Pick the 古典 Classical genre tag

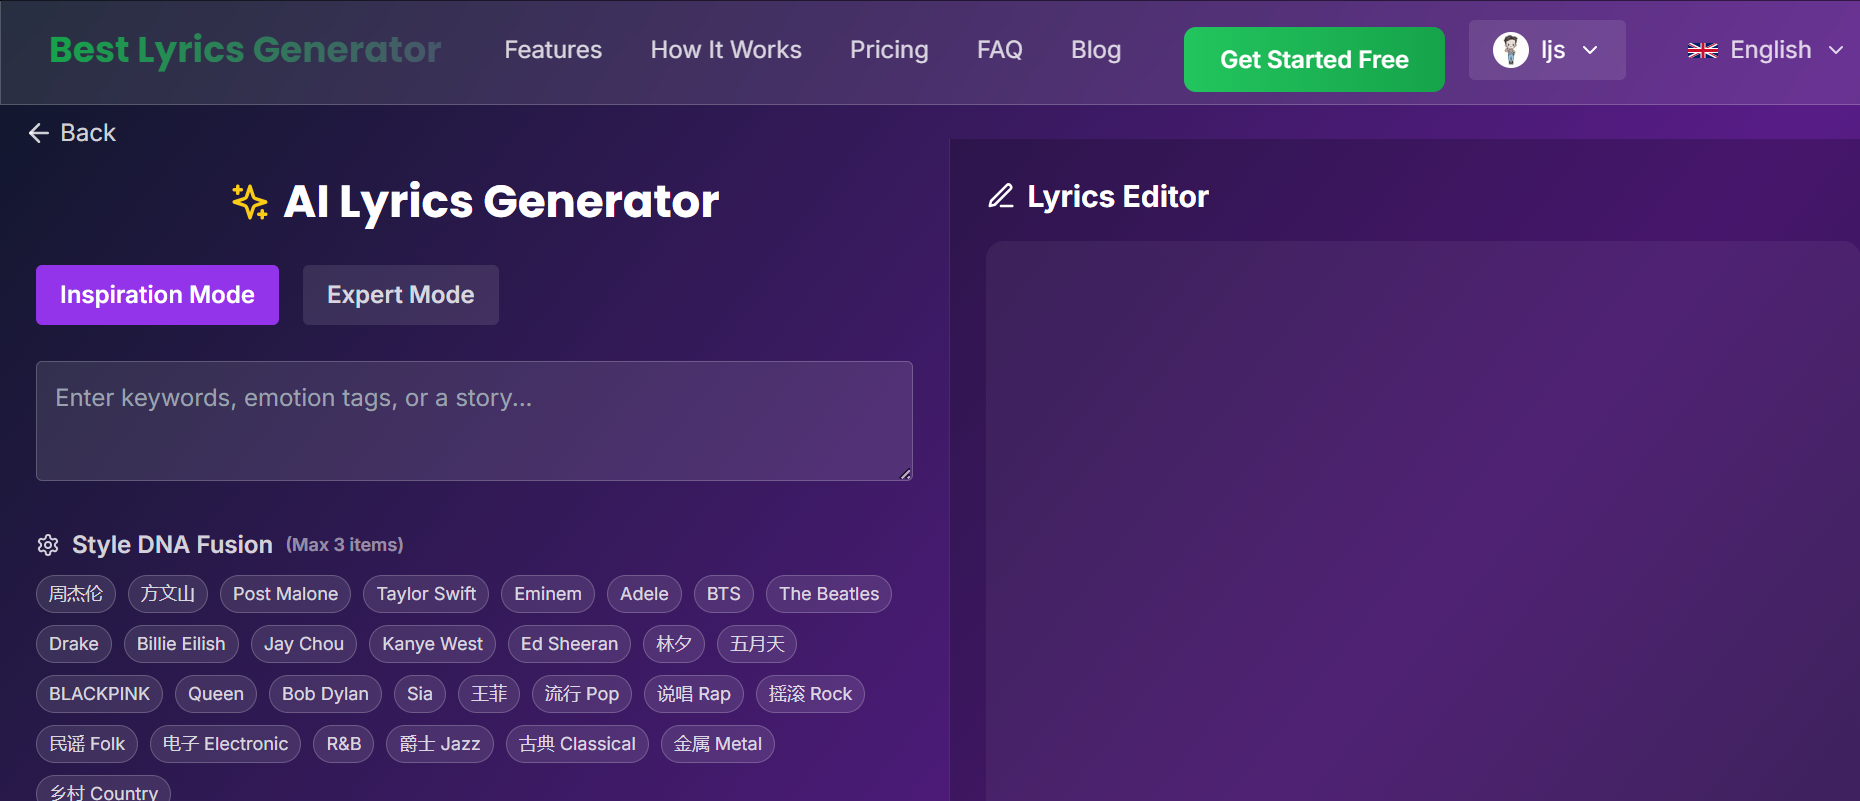[577, 744]
